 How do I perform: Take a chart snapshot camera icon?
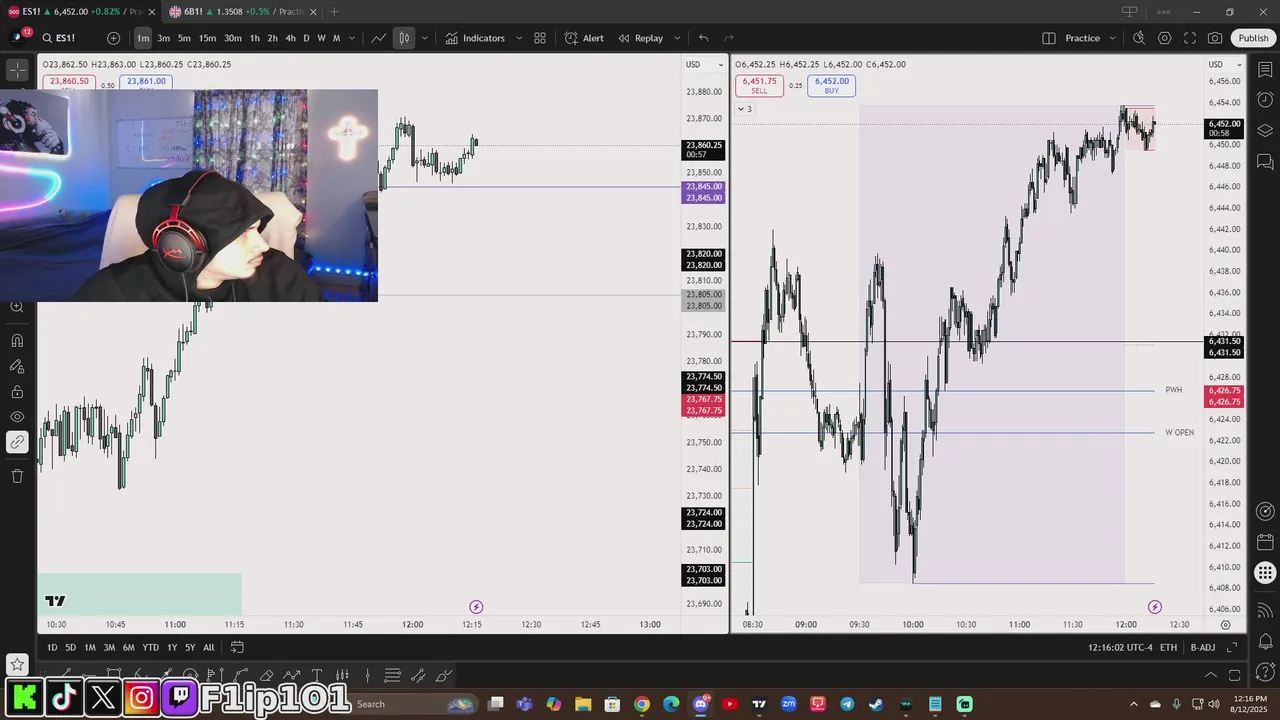1215,38
